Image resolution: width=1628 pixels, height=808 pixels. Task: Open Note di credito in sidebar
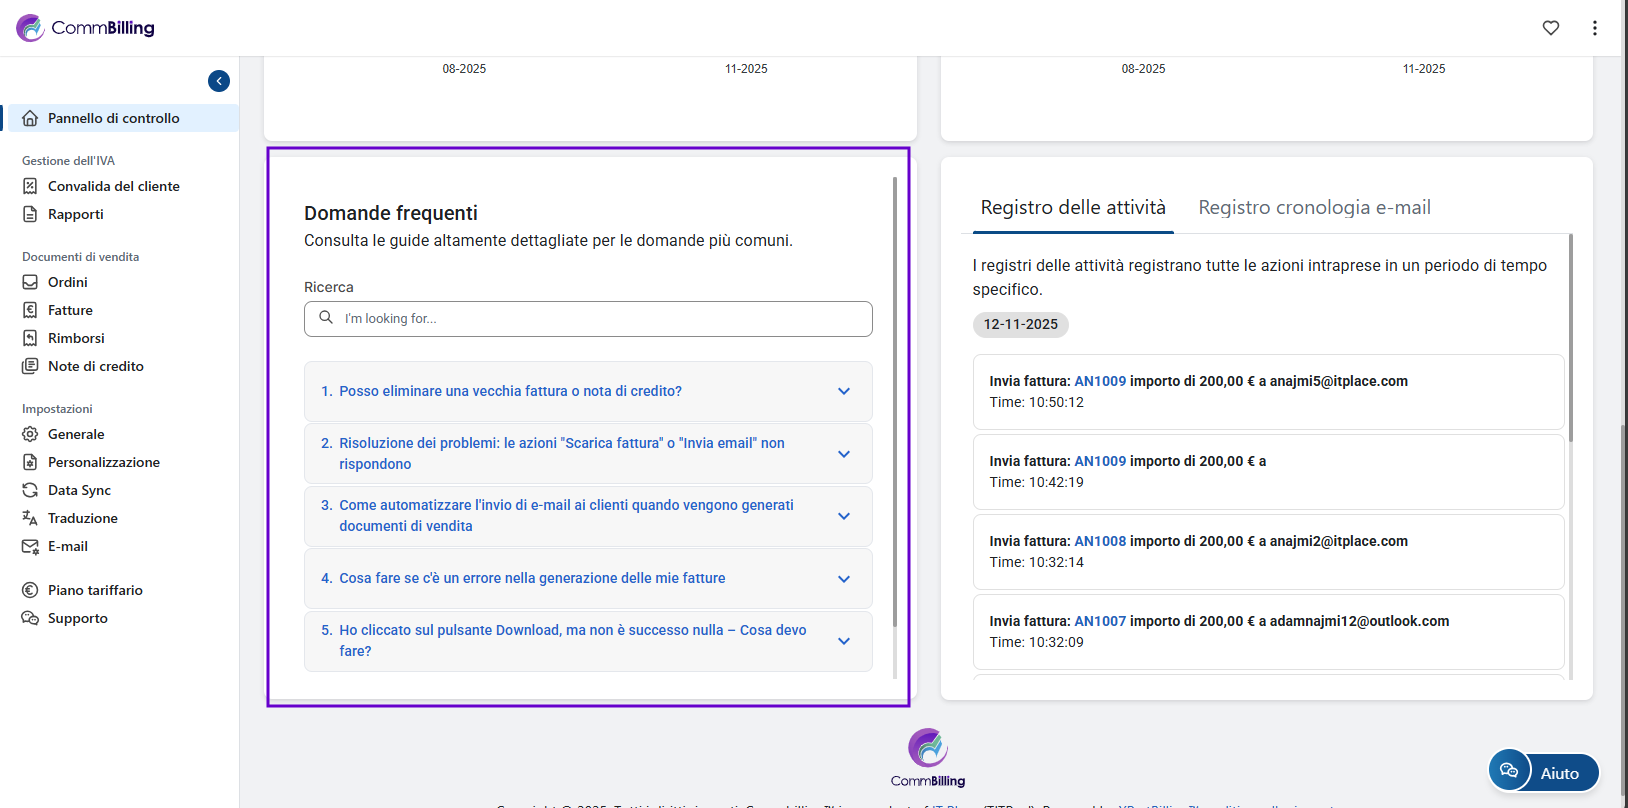coord(96,366)
